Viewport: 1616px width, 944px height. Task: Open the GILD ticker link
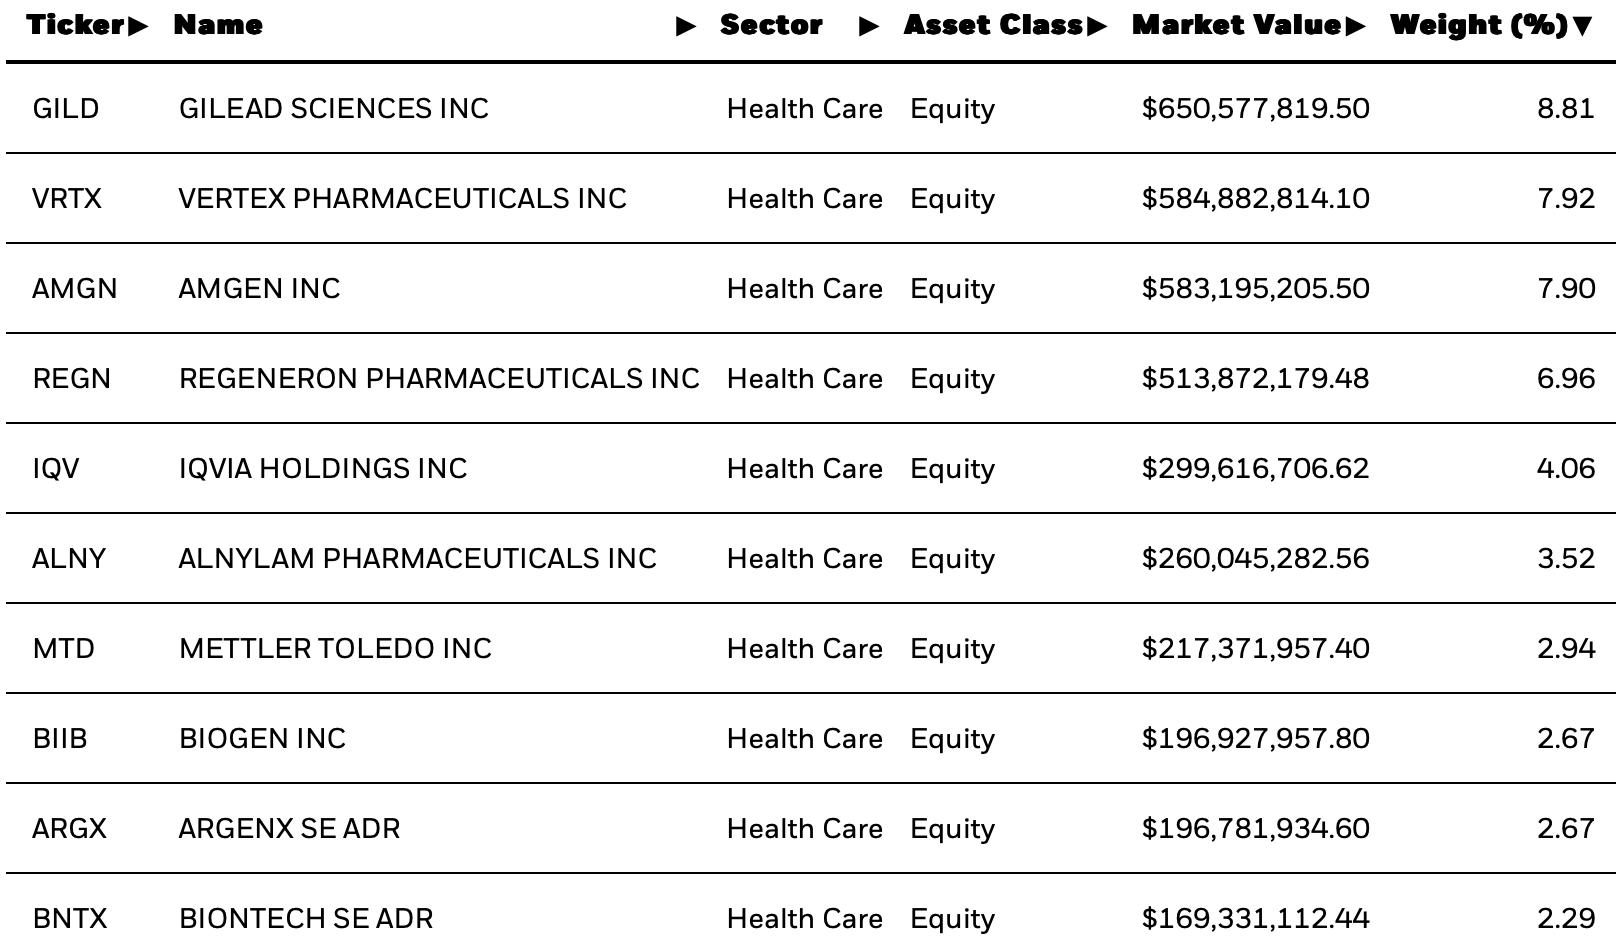[66, 108]
